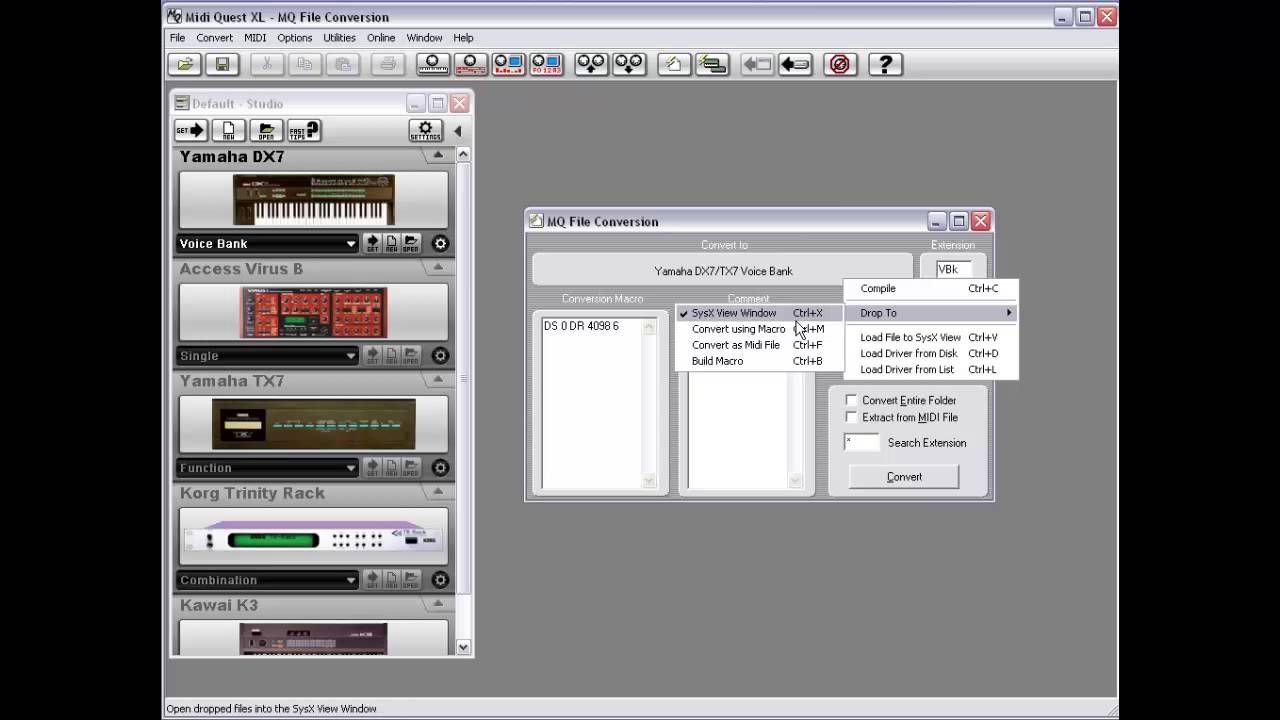Open the MIDI menu
This screenshot has width=1280, height=720.
pyautogui.click(x=255, y=37)
